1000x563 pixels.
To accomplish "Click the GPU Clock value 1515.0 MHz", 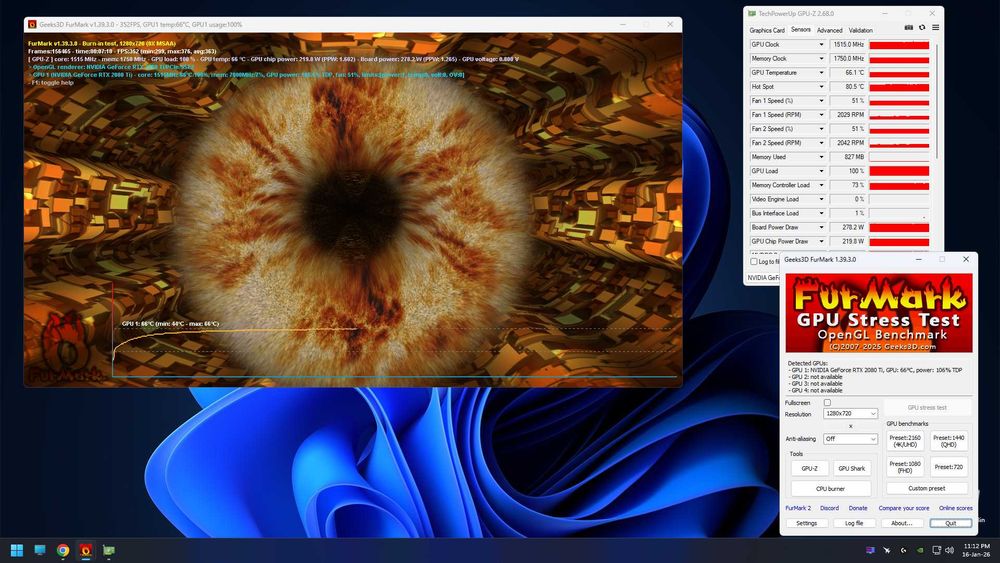I will tap(848, 45).
